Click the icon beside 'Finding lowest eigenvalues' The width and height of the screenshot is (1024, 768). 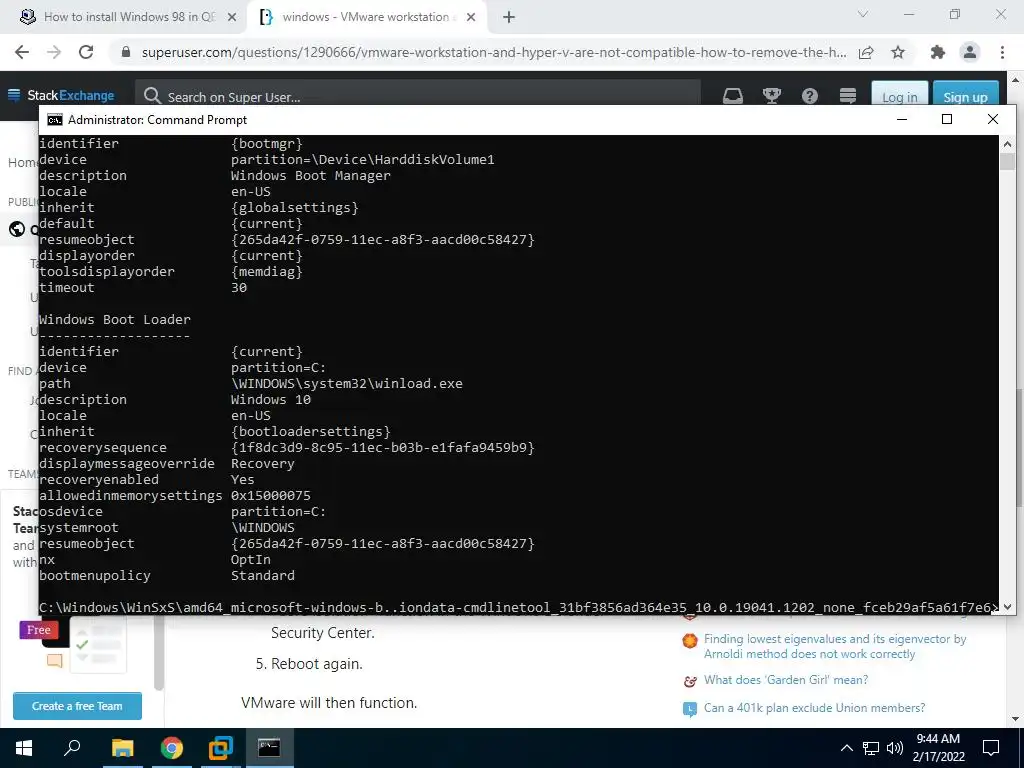tap(690, 641)
